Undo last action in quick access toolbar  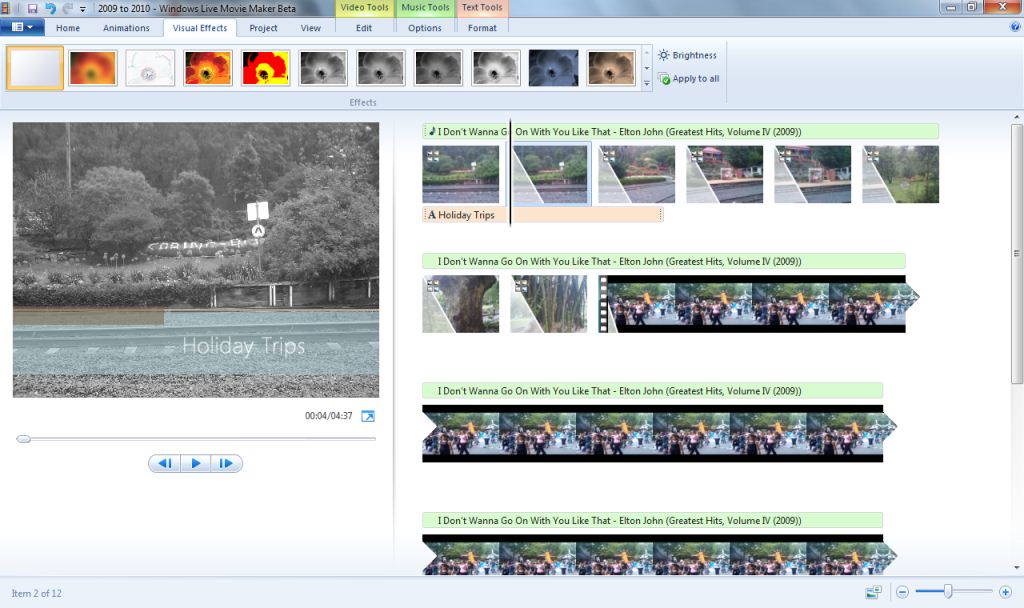[x=50, y=8]
